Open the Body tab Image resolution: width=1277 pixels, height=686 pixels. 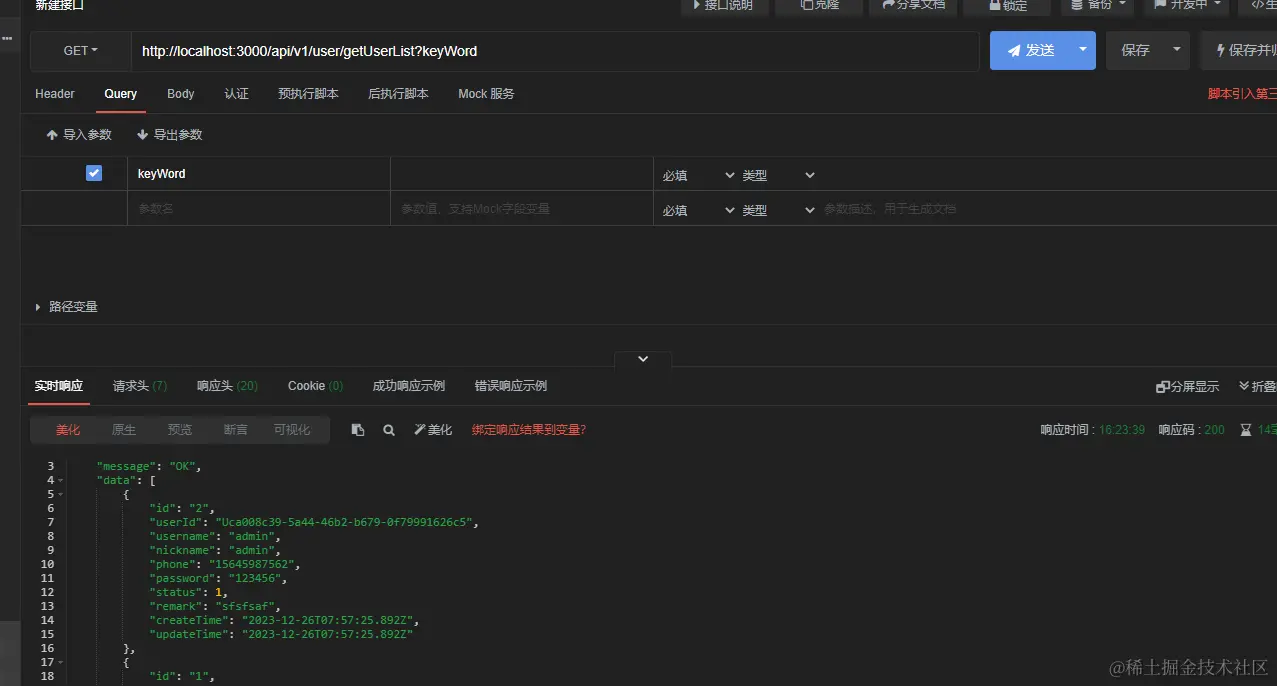[181, 94]
